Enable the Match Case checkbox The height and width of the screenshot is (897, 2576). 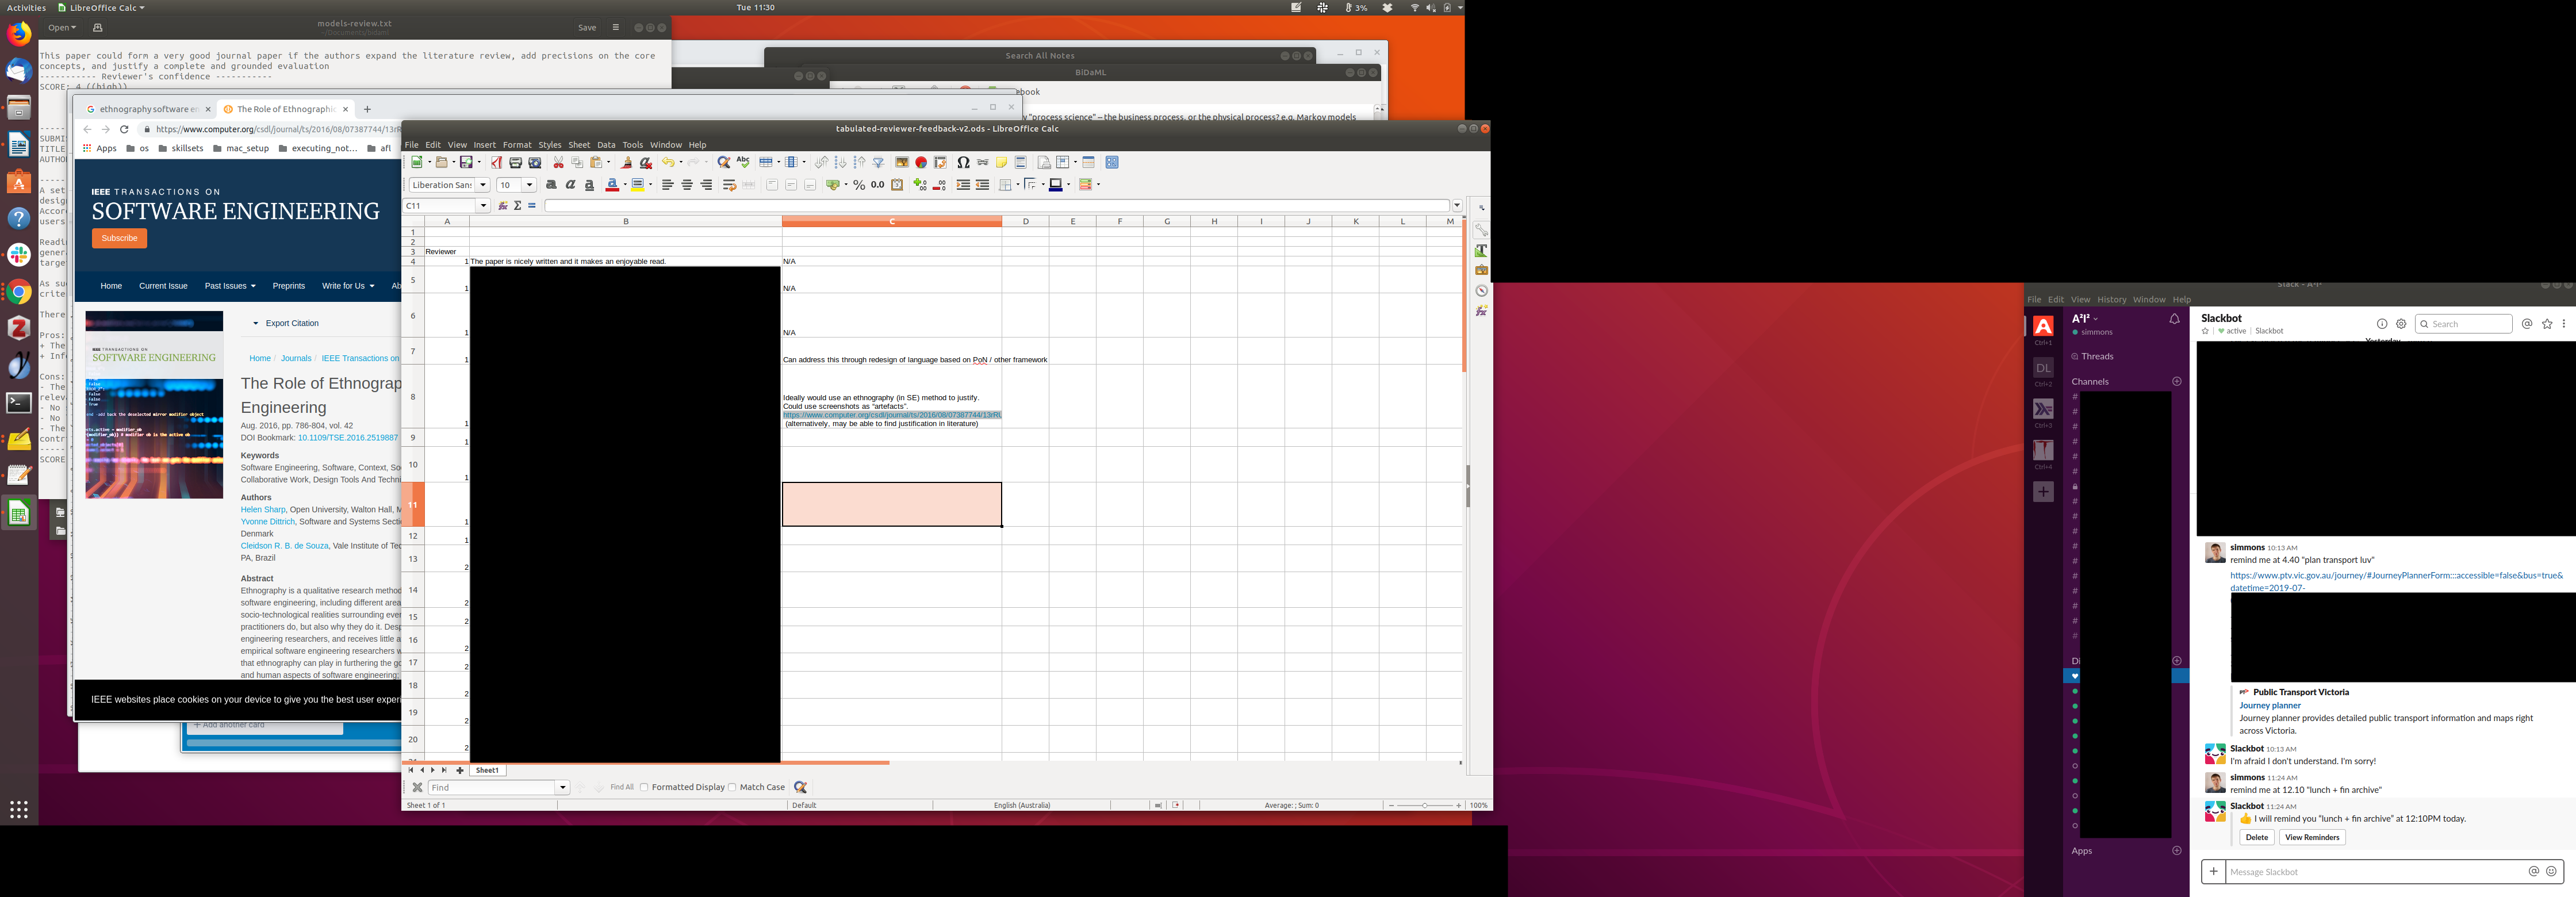coord(733,787)
